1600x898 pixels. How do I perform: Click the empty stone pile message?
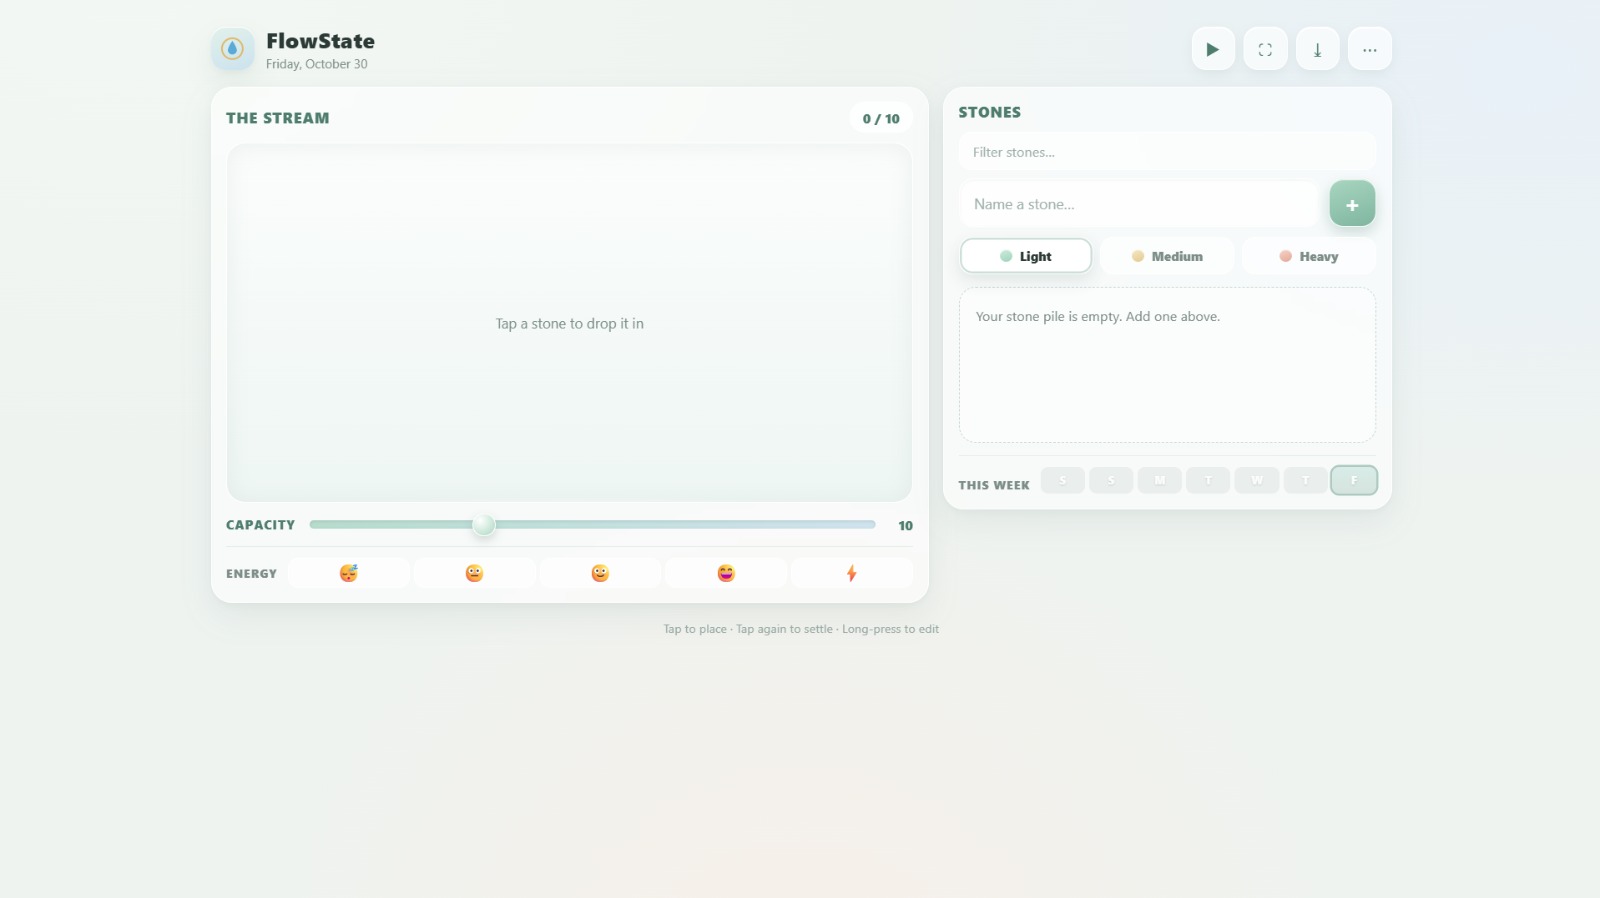click(1098, 317)
